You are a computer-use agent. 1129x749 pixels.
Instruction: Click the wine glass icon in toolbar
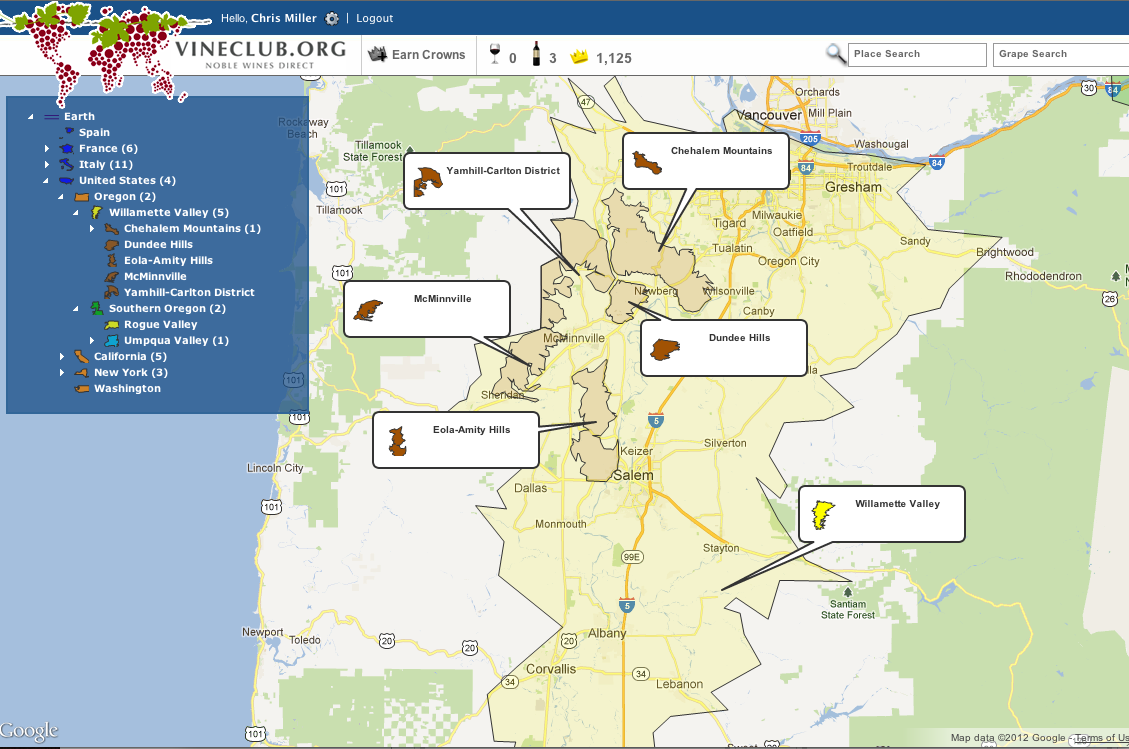click(495, 55)
